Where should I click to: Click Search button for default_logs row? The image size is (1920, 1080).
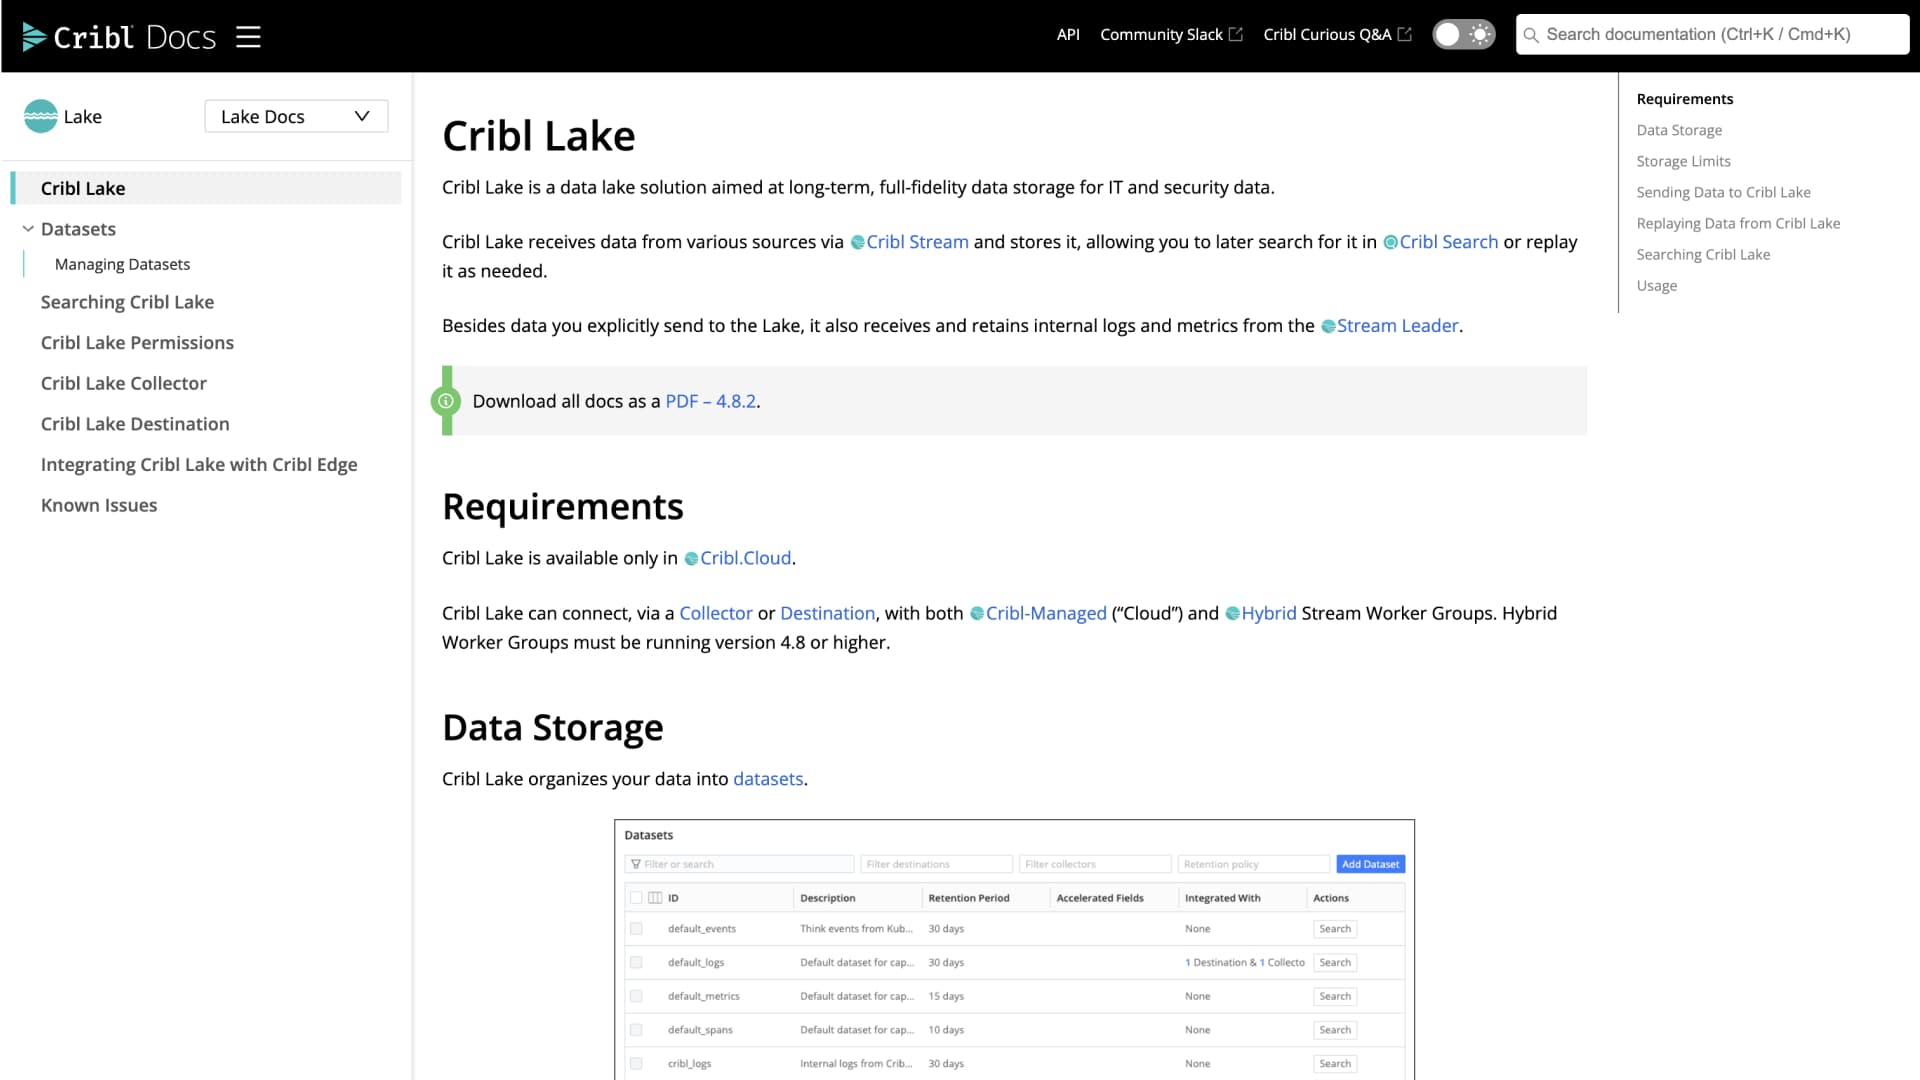1334,963
